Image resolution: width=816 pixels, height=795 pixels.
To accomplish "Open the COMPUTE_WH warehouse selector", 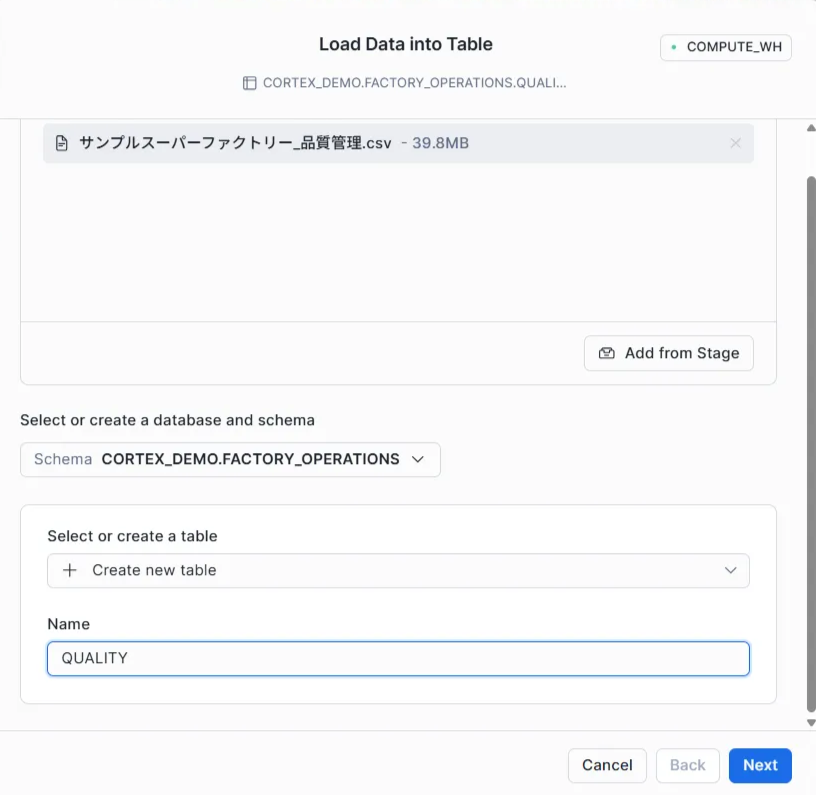I will point(725,47).
